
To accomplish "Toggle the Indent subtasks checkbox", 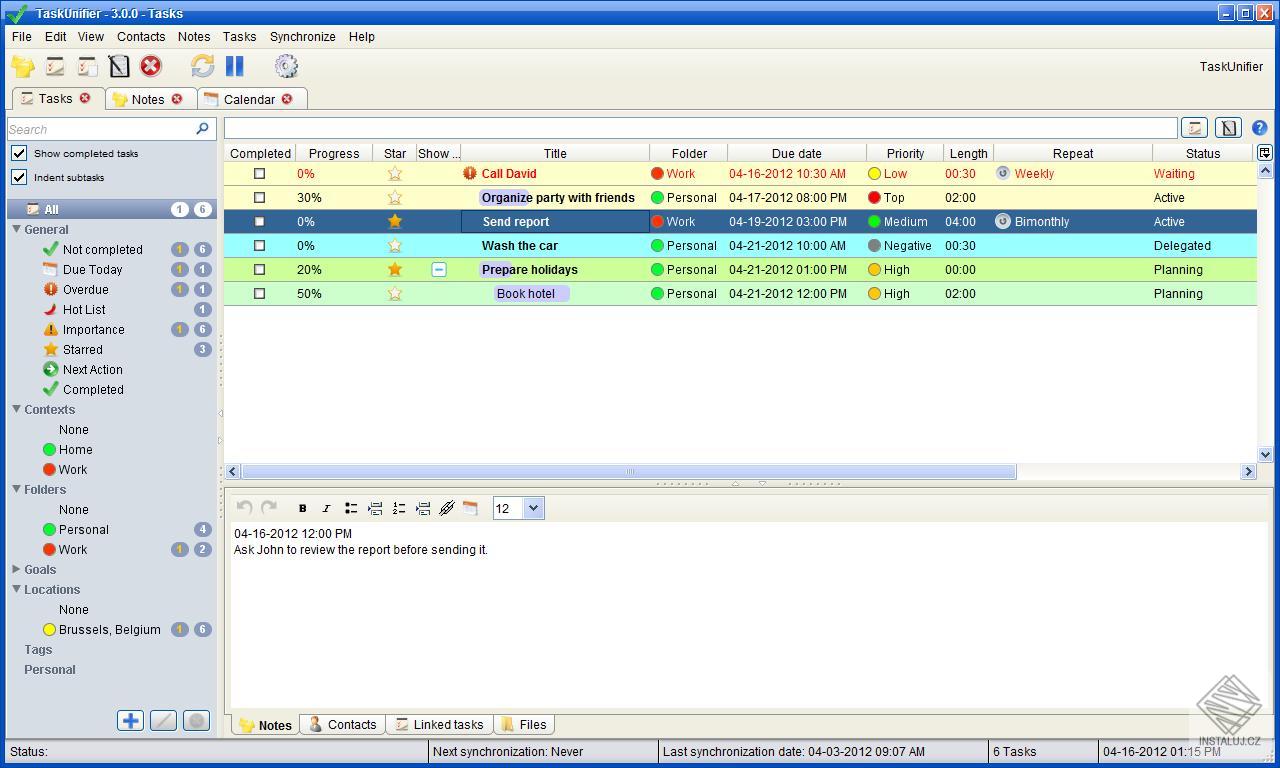I will click(19, 177).
